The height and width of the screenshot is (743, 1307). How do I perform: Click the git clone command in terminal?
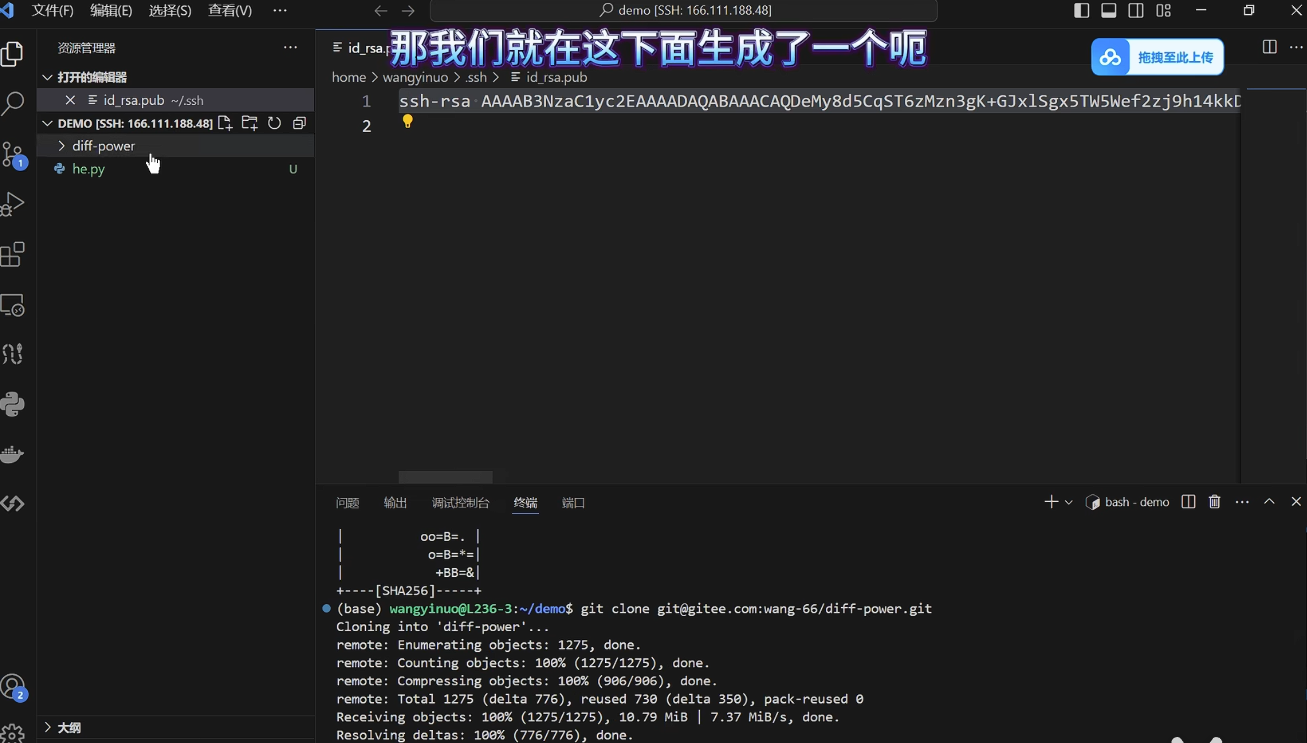point(756,608)
